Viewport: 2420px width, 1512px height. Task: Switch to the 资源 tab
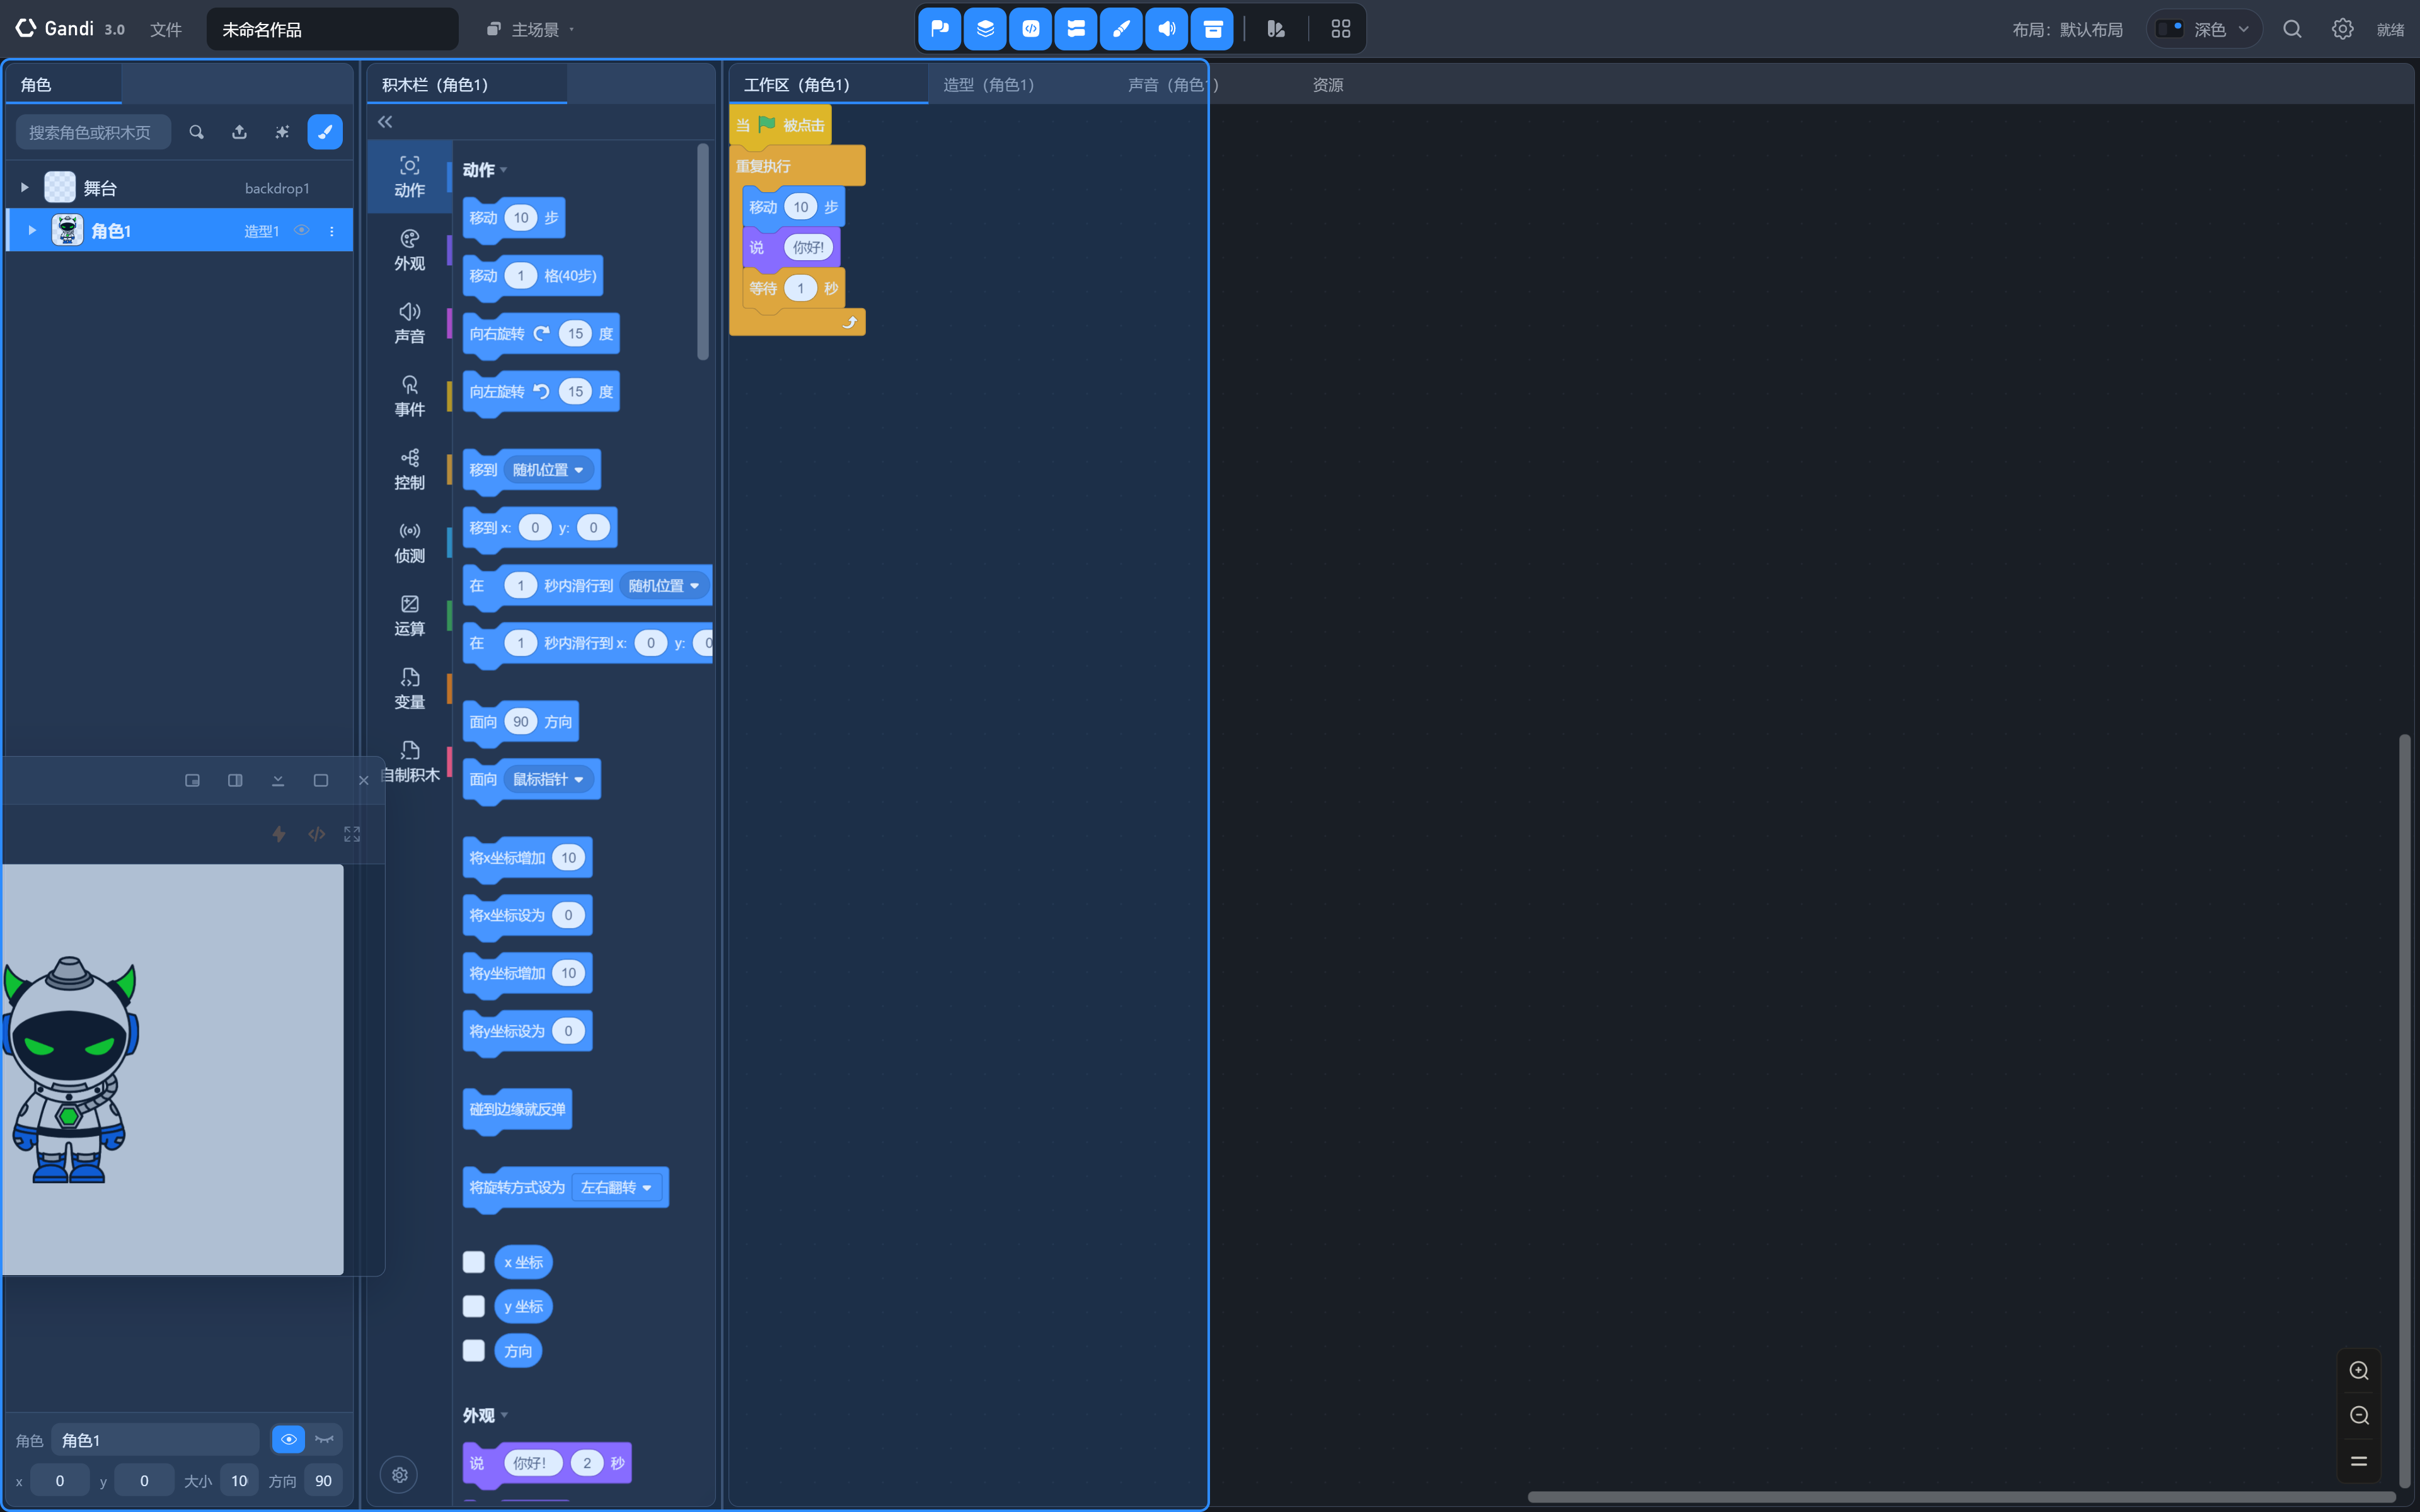pyautogui.click(x=1328, y=85)
